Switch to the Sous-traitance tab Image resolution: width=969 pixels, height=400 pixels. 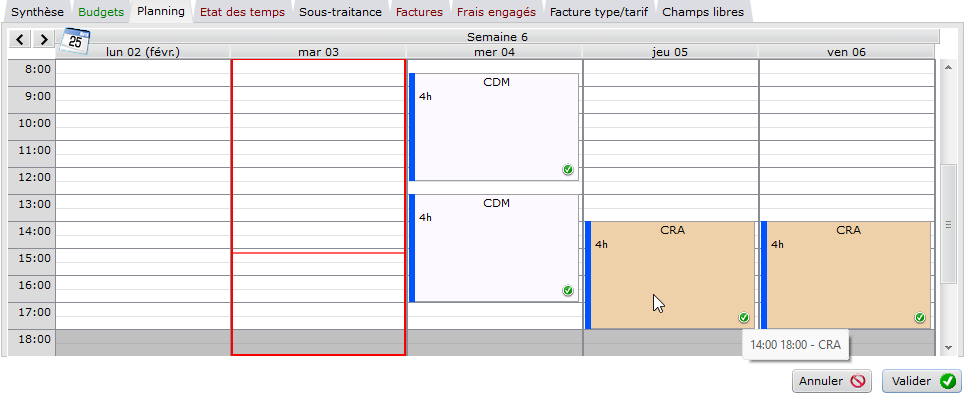click(x=341, y=12)
